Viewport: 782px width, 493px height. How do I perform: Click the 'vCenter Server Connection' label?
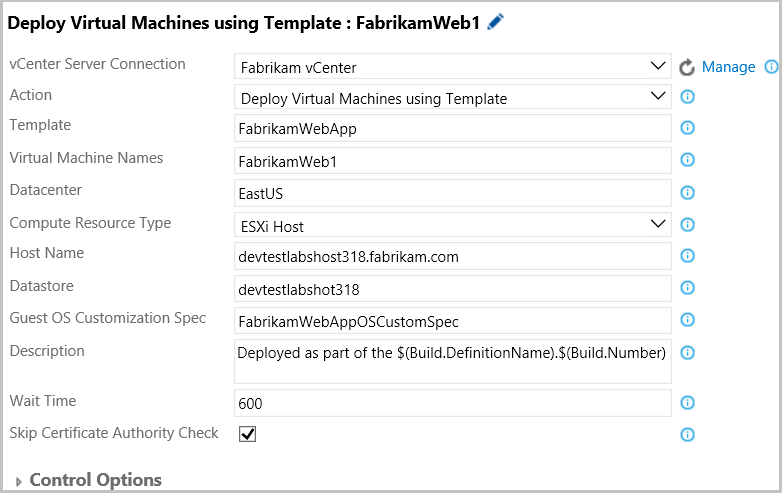click(97, 64)
